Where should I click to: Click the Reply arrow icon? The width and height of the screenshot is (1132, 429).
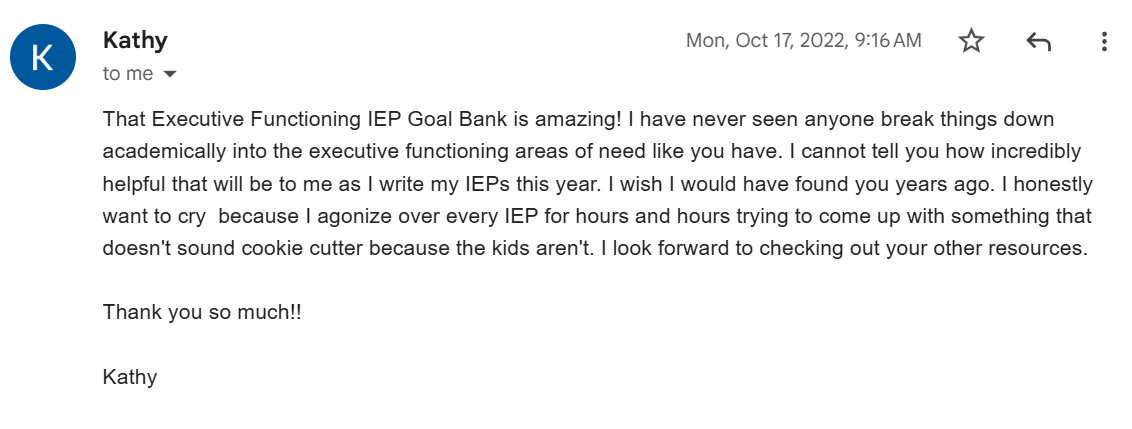pyautogui.click(x=1038, y=41)
